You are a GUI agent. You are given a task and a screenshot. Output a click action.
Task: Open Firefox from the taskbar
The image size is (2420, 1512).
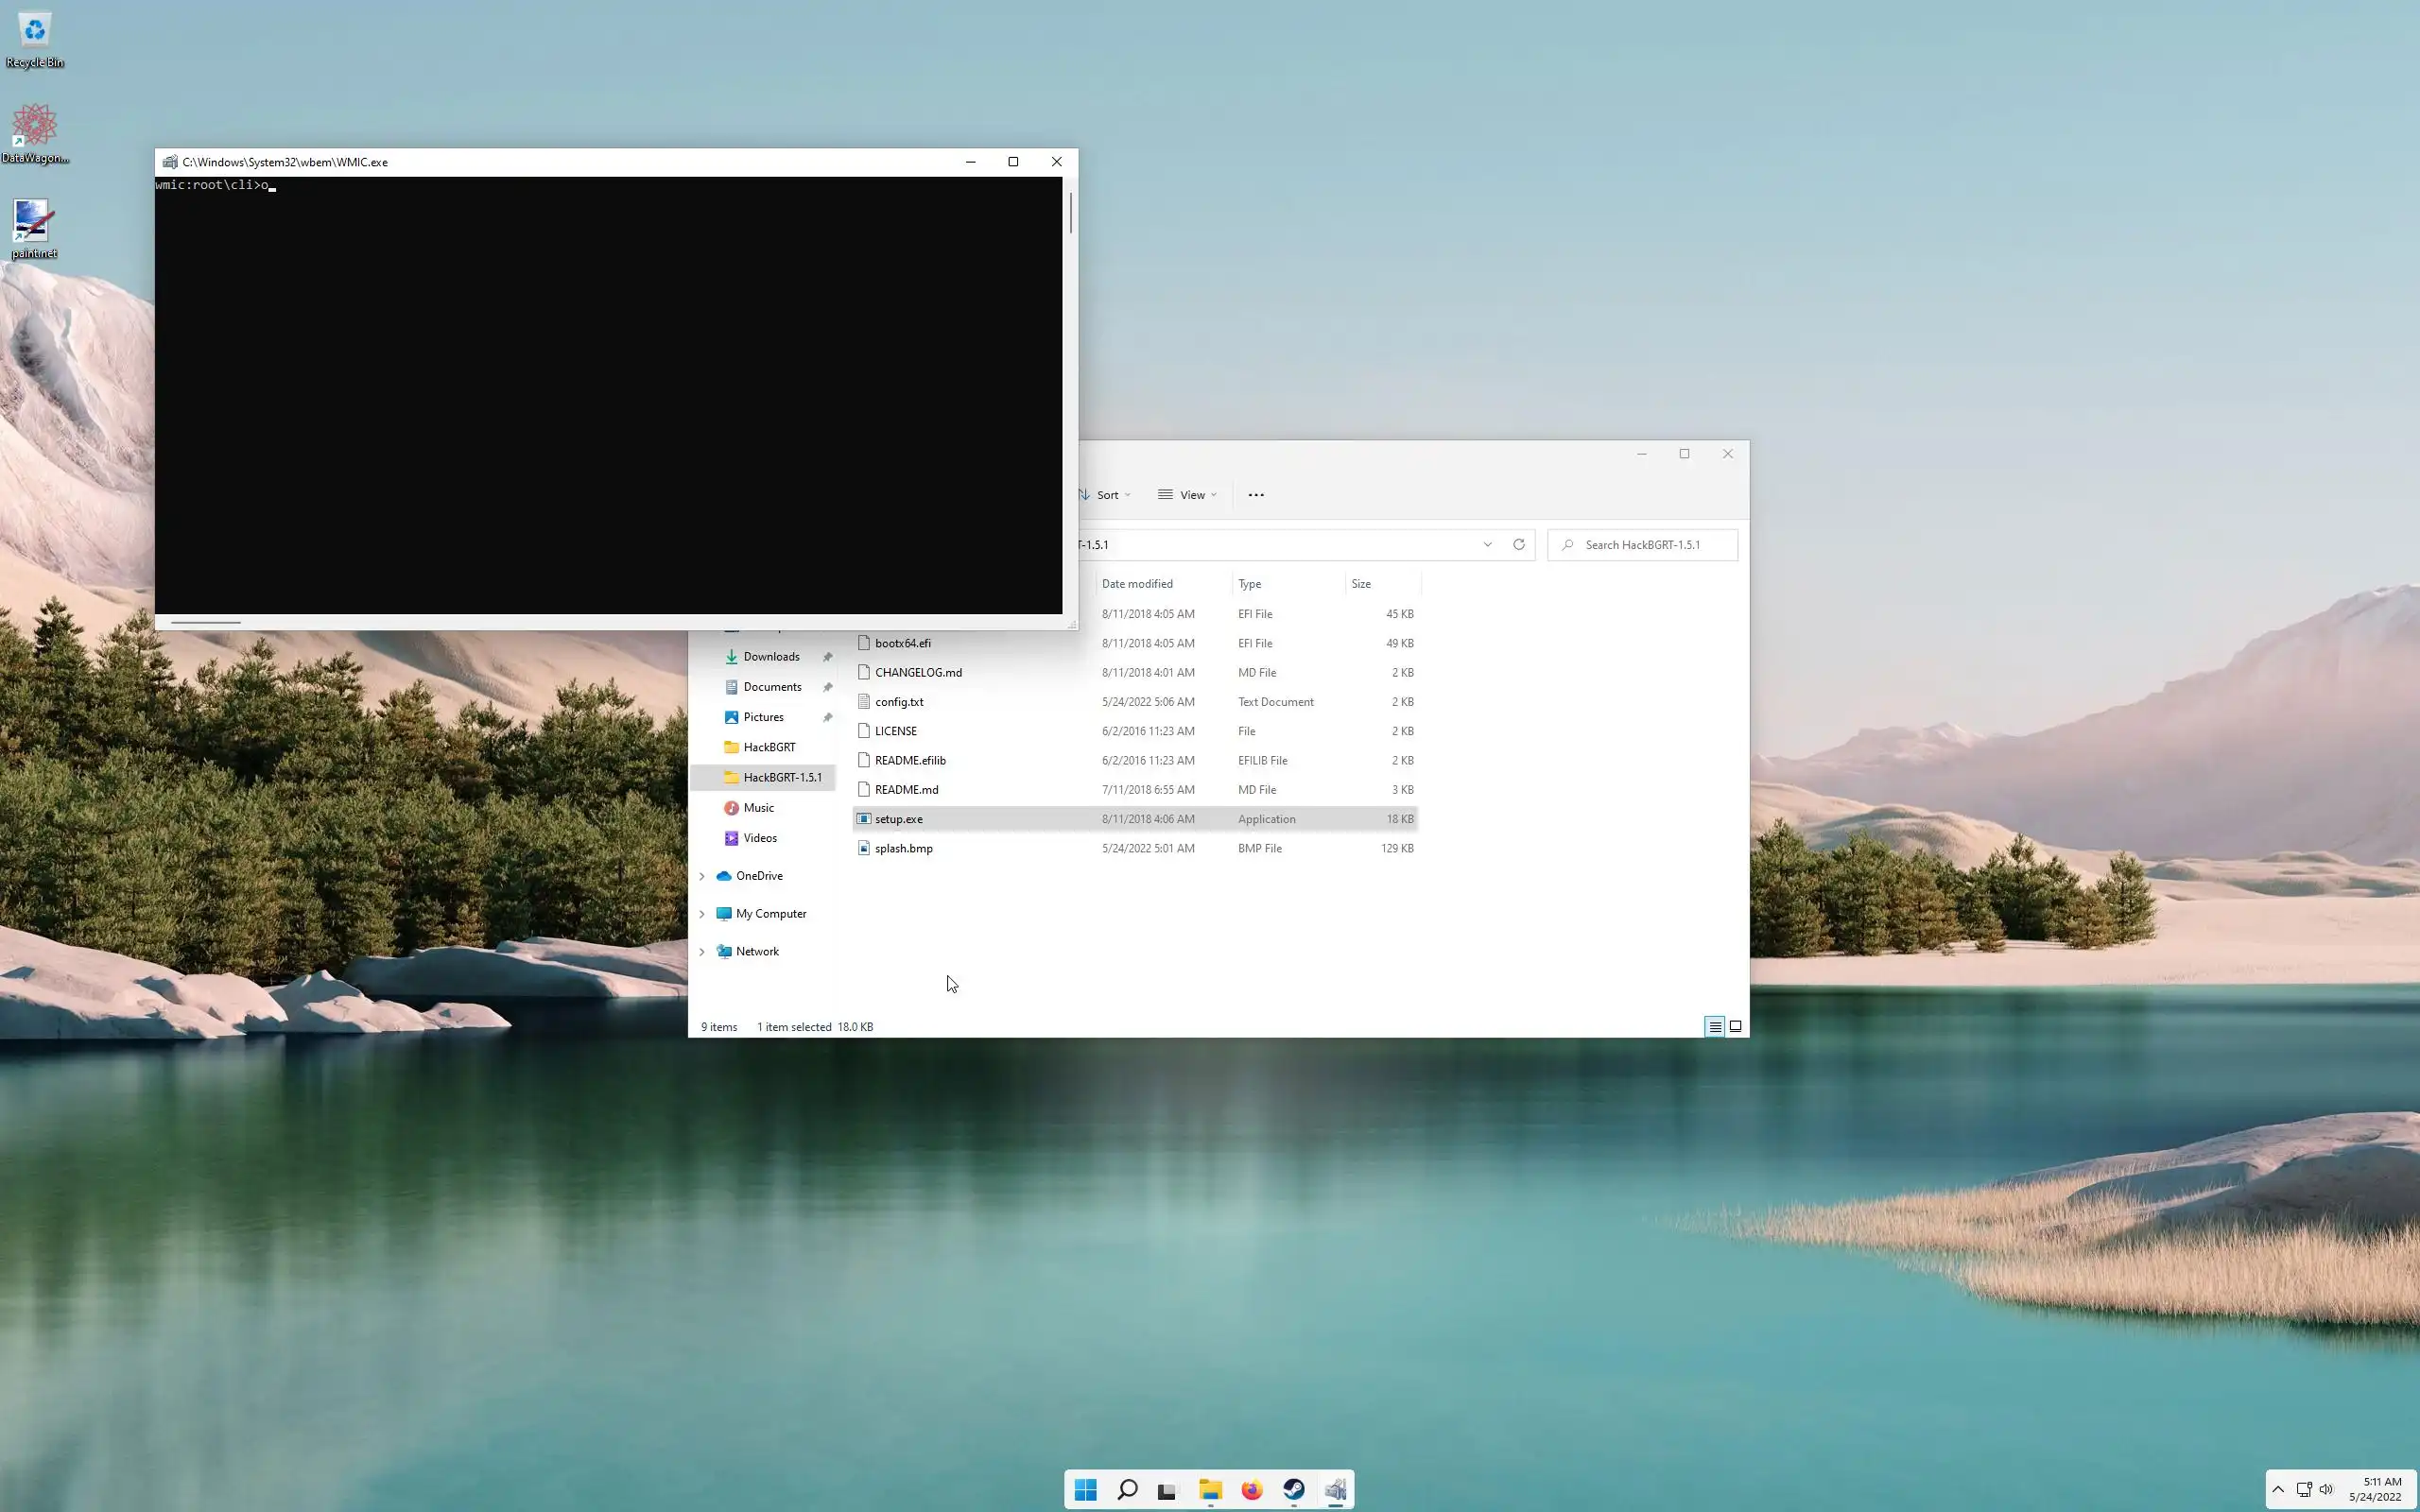pos(1252,1490)
